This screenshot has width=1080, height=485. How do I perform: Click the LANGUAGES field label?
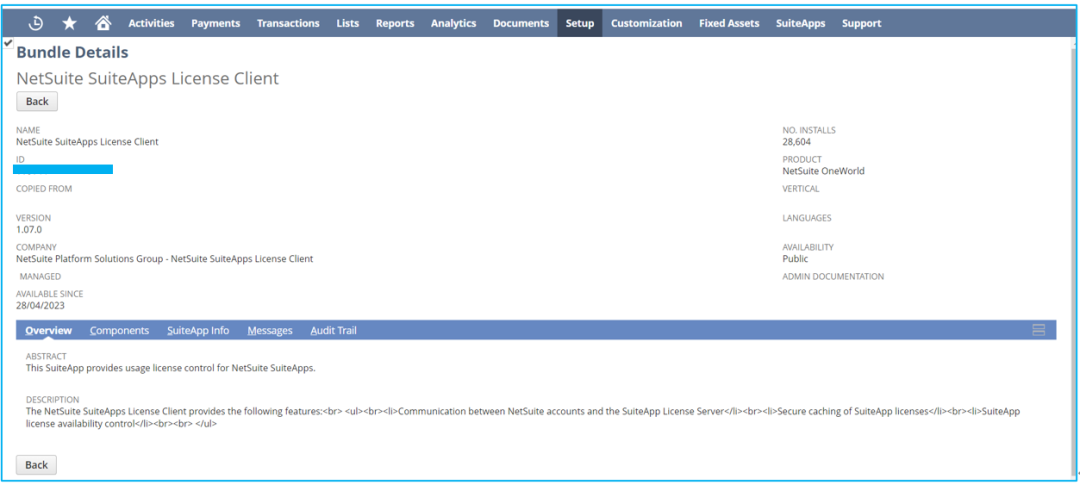(x=807, y=218)
